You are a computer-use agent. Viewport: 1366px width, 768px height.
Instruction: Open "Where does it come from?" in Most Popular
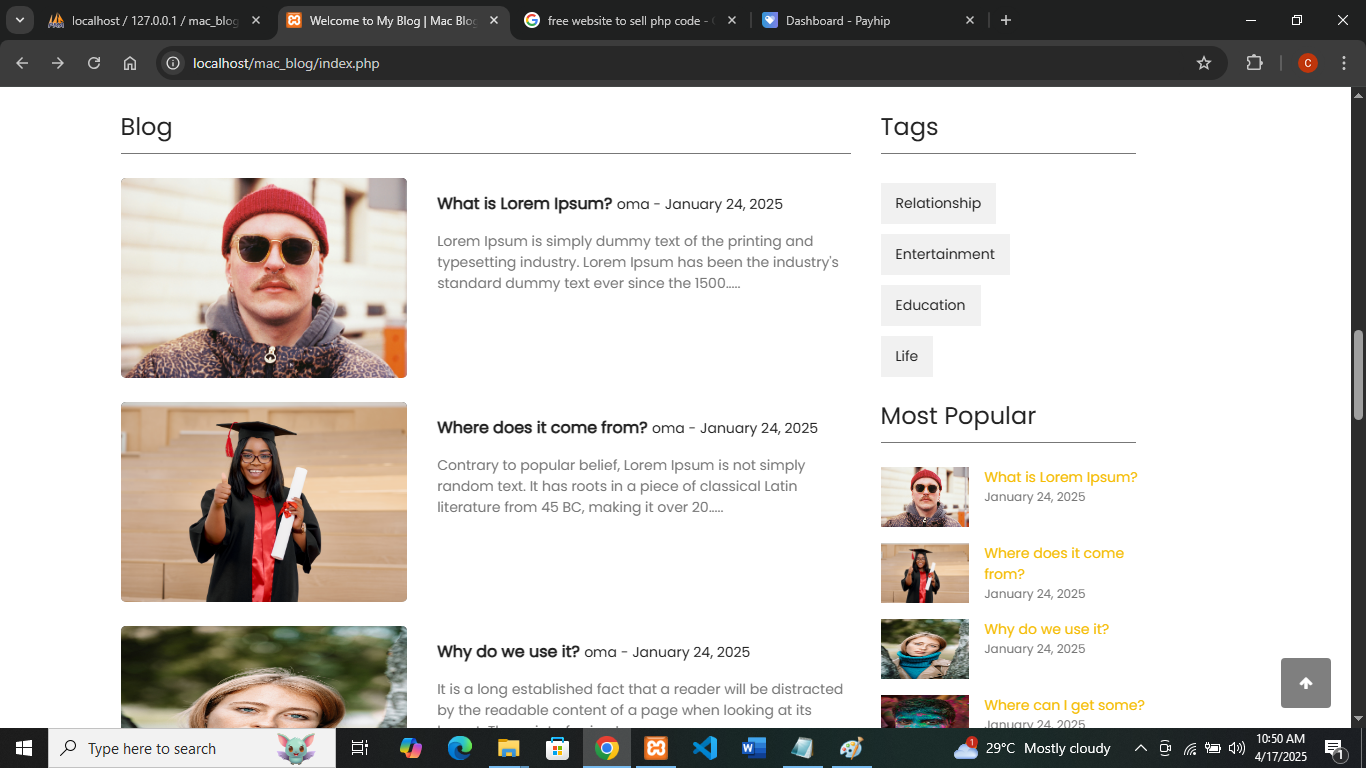point(1053,563)
